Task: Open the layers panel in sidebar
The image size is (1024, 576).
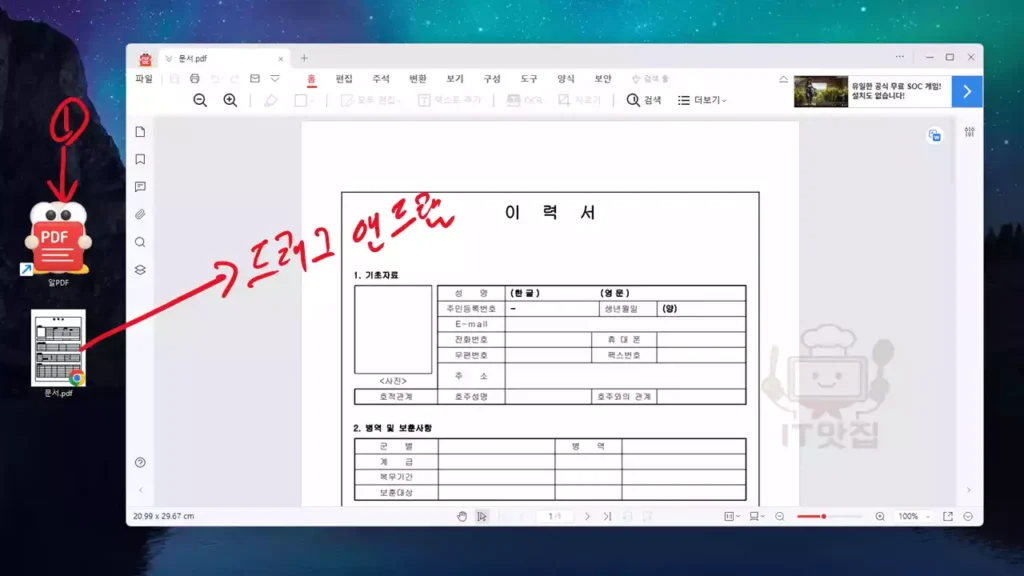Action: click(140, 270)
